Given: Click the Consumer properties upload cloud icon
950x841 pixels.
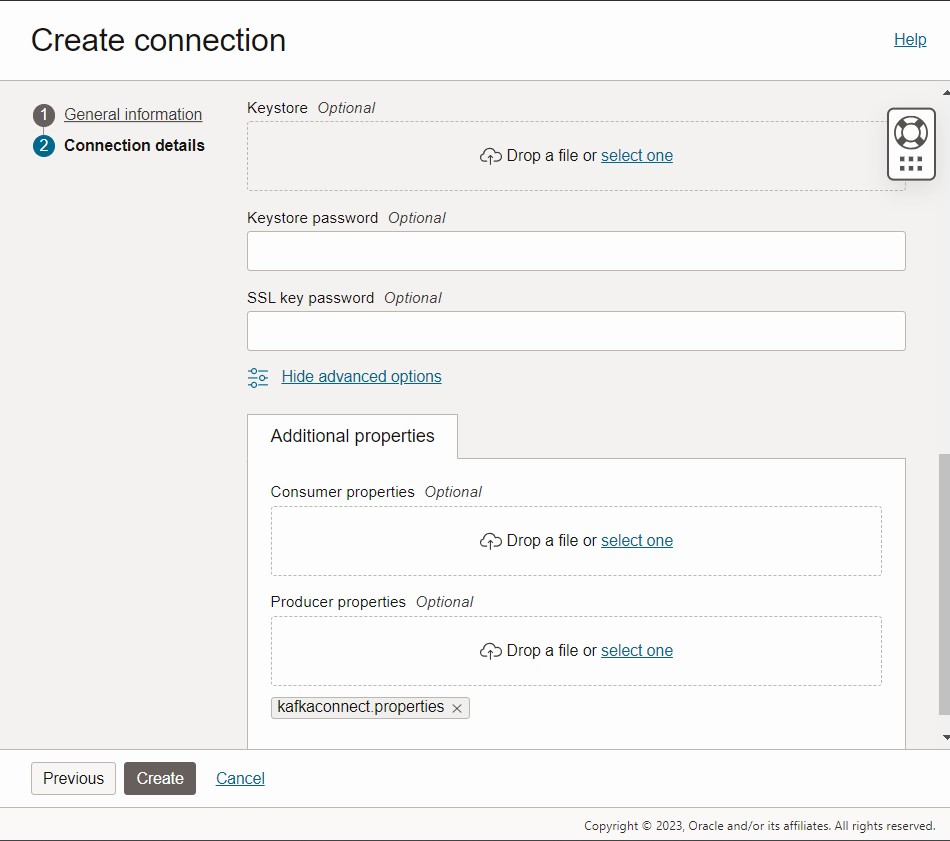Looking at the screenshot, I should [490, 541].
